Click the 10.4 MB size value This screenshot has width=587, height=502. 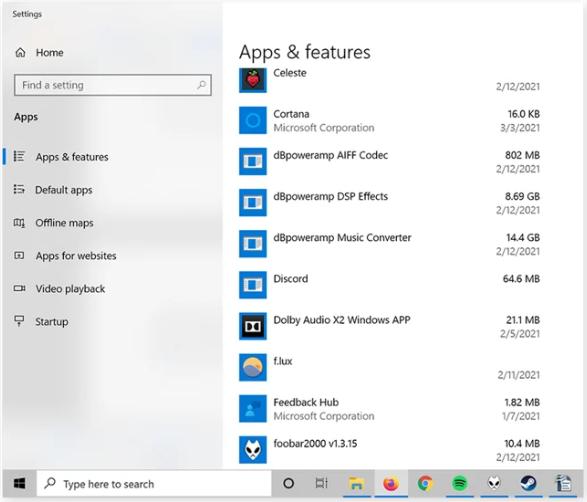(522, 443)
